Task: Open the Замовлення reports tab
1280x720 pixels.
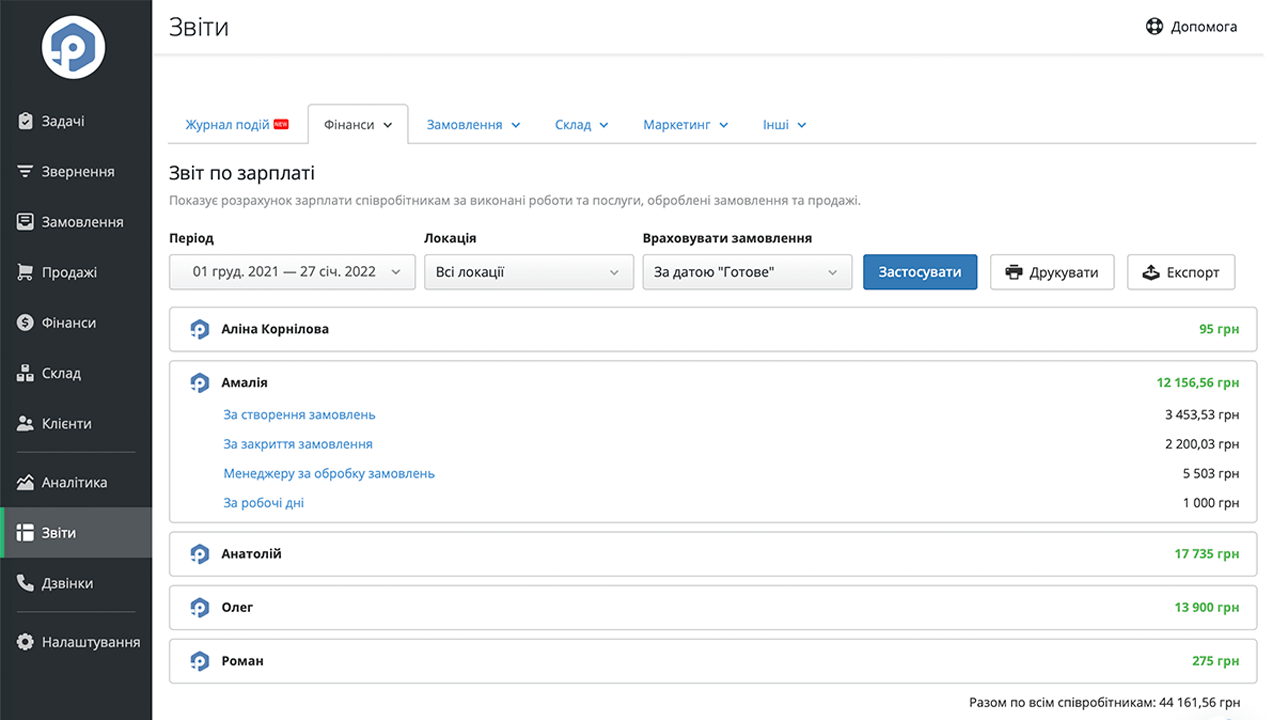Action: pos(473,125)
